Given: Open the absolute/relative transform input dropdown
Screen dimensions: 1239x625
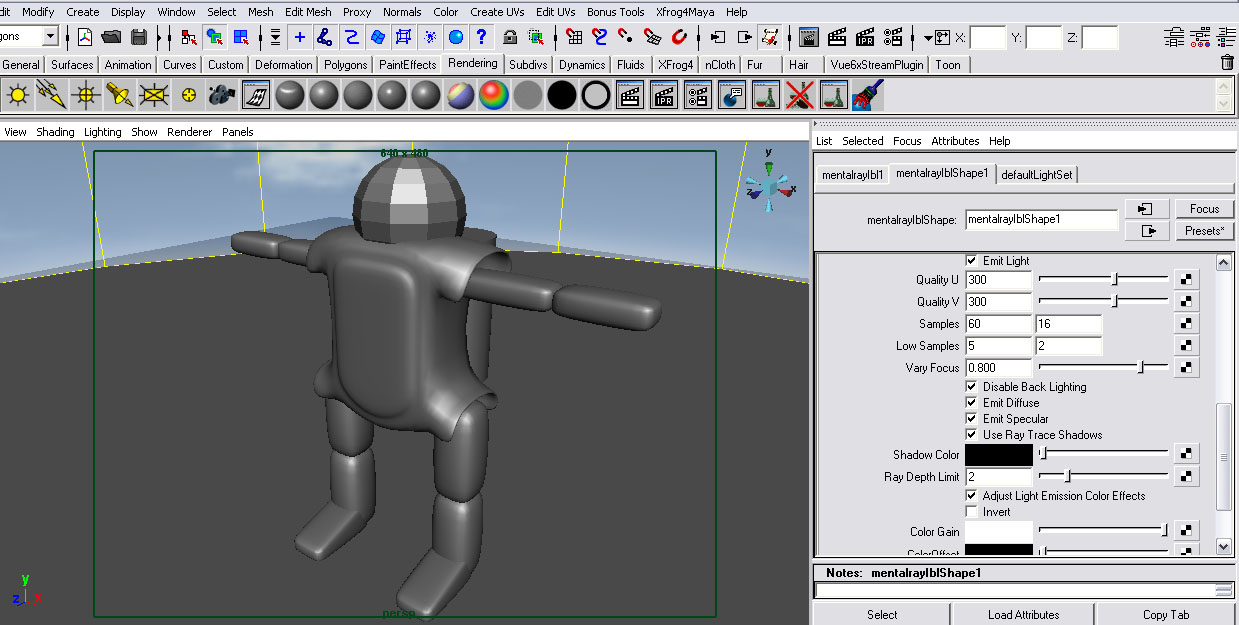Looking at the screenshot, I should coord(929,38).
